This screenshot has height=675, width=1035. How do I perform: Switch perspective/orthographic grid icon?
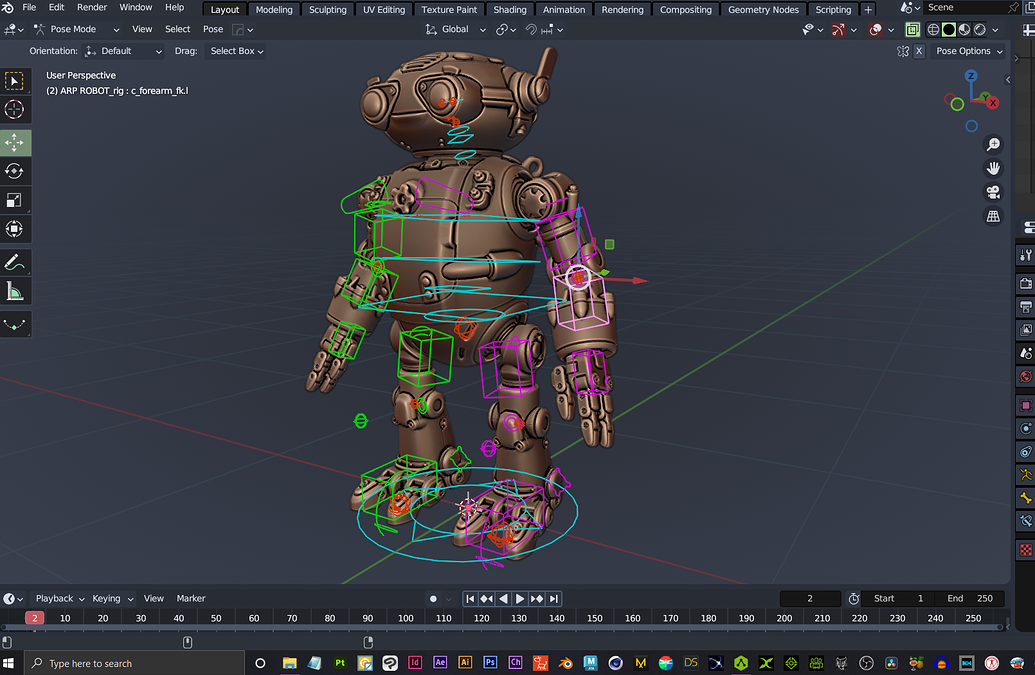pos(993,216)
